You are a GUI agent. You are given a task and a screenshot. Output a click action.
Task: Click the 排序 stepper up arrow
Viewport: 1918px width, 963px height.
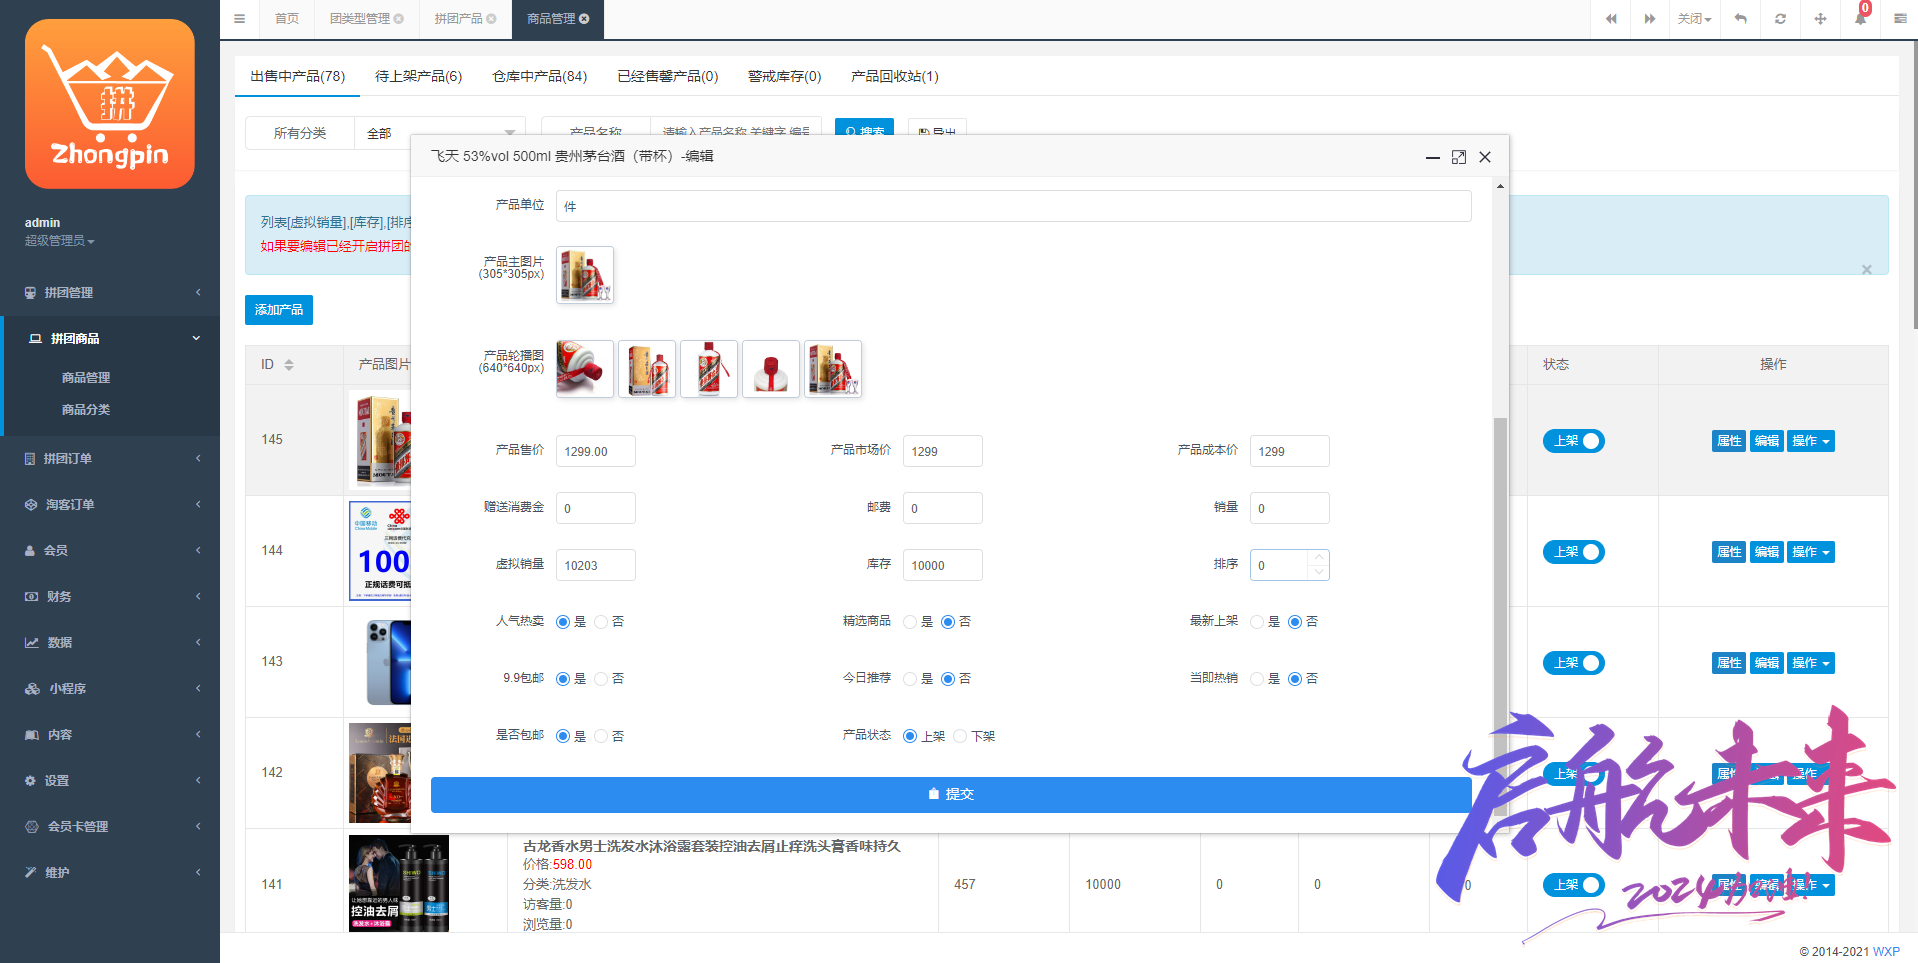click(1319, 558)
